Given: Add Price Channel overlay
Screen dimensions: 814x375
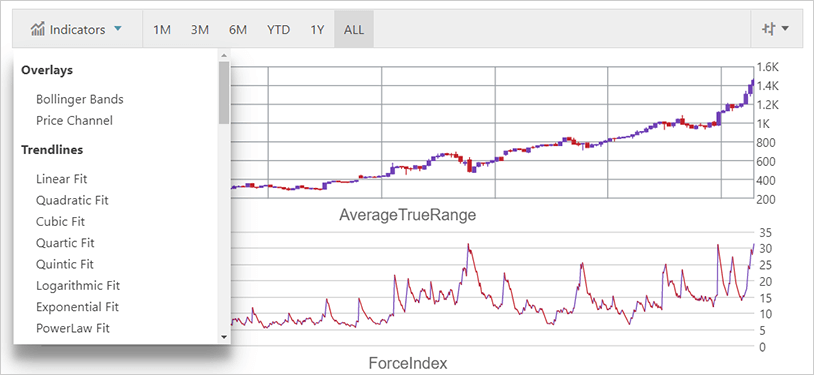Looking at the screenshot, I should [74, 120].
